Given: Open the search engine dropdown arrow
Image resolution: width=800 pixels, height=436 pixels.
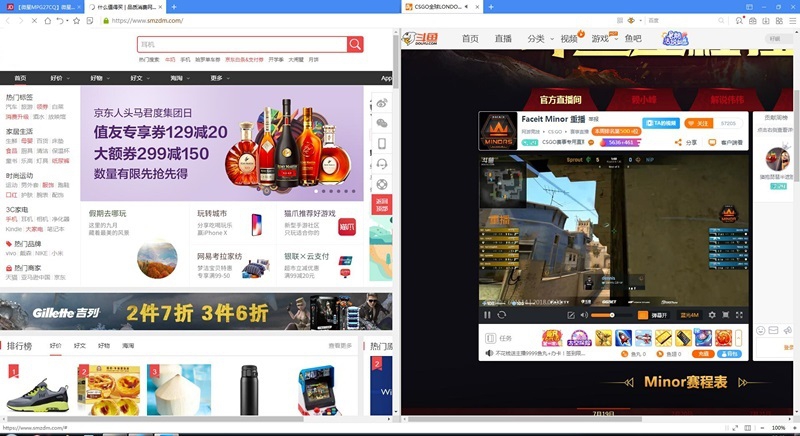Looking at the screenshot, I should pyautogui.click(x=643, y=21).
